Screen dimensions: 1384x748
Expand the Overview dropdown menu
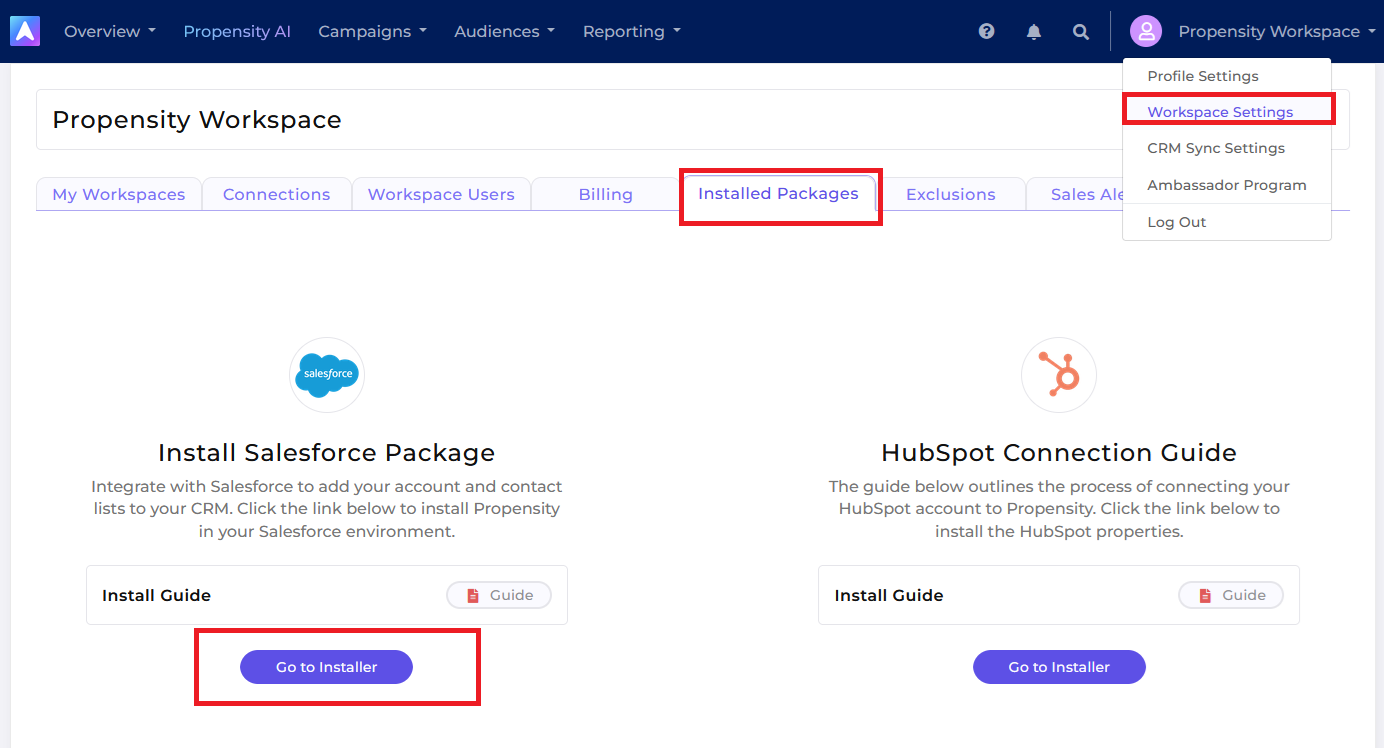pyautogui.click(x=110, y=31)
